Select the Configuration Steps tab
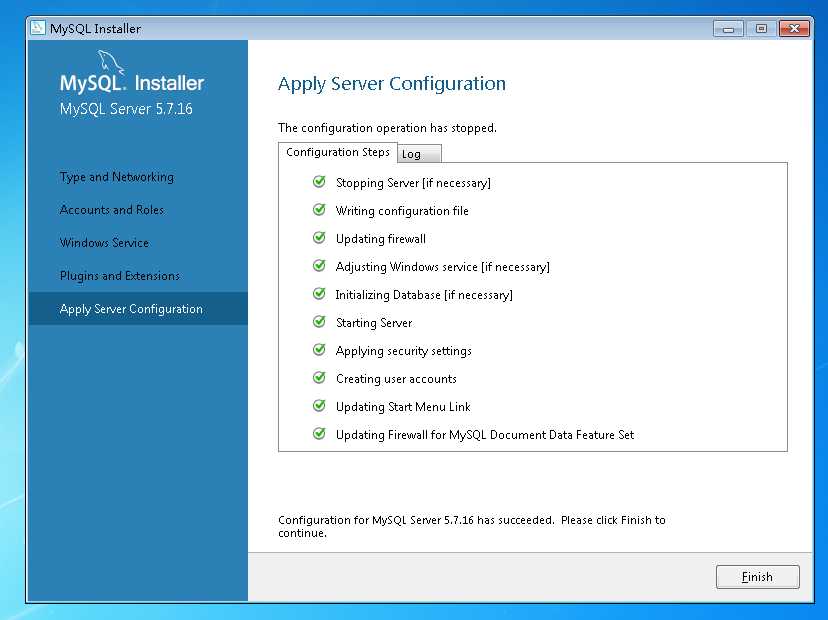The height and width of the screenshot is (620, 828). [x=338, y=152]
